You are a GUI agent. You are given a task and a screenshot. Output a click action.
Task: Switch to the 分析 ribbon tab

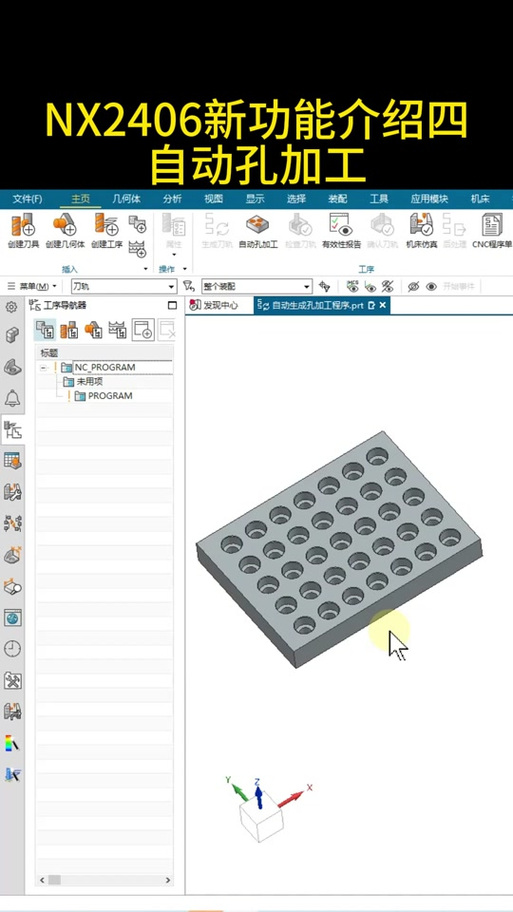click(x=172, y=199)
